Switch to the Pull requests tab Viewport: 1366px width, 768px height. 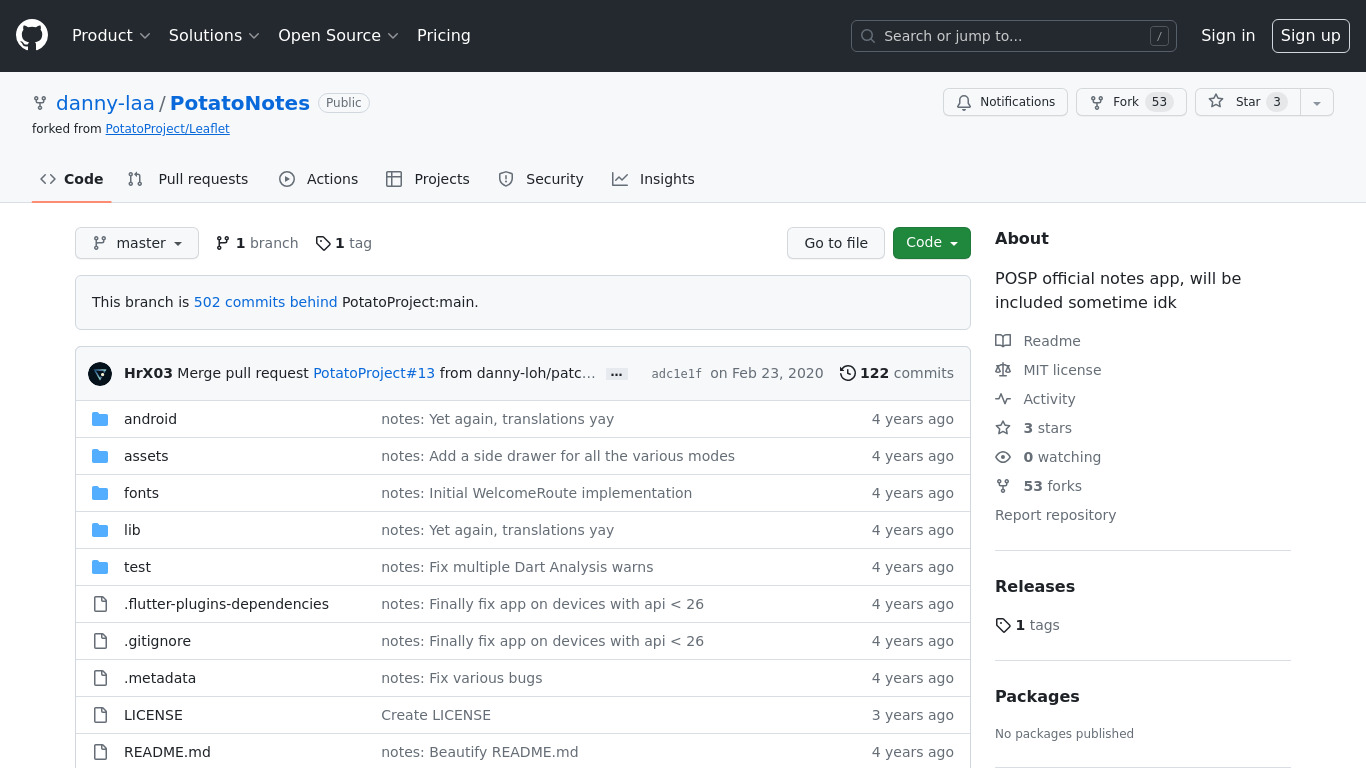188,179
